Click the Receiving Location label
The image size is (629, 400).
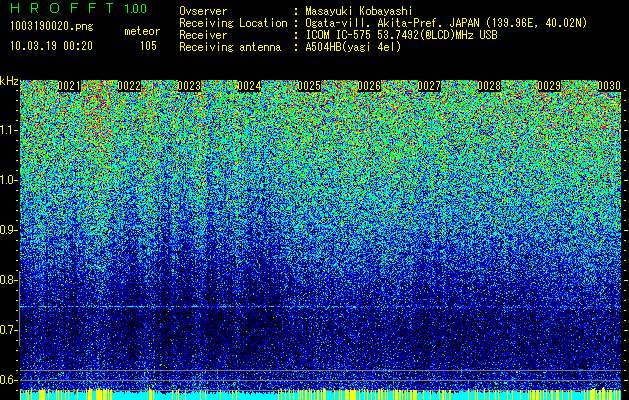[233, 23]
